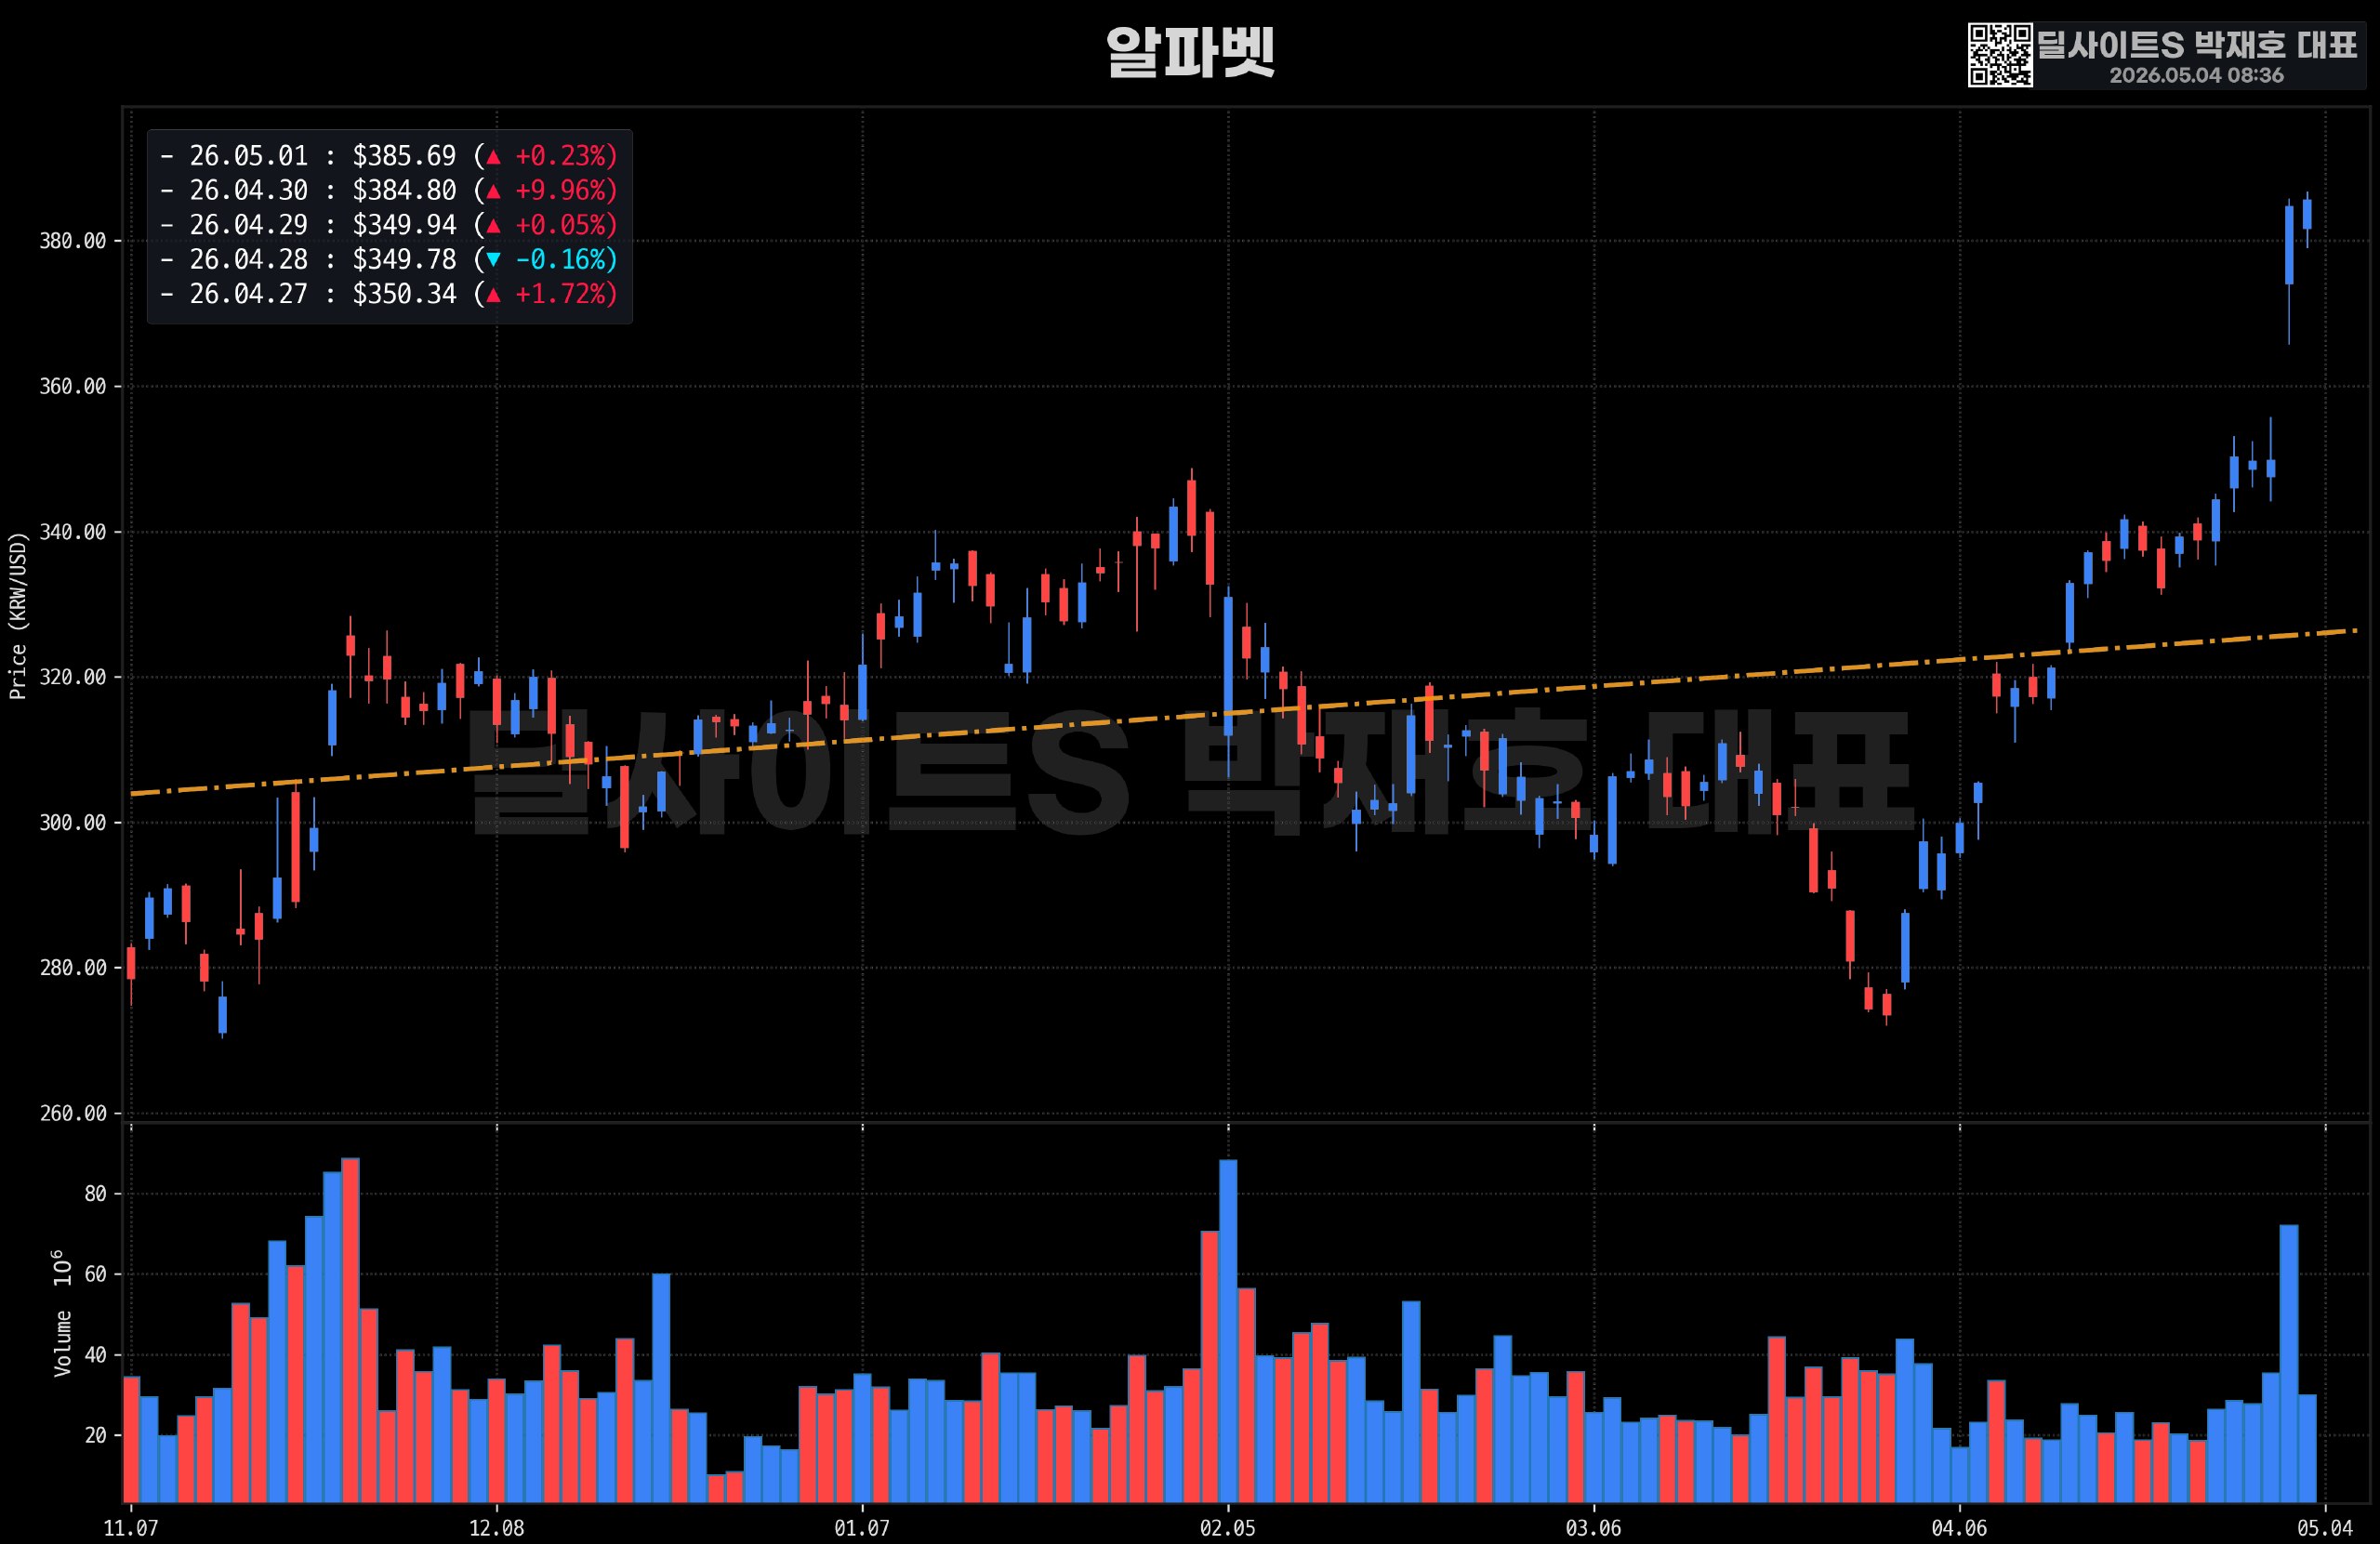Click the long blue candle at 02.05

click(x=1228, y=666)
